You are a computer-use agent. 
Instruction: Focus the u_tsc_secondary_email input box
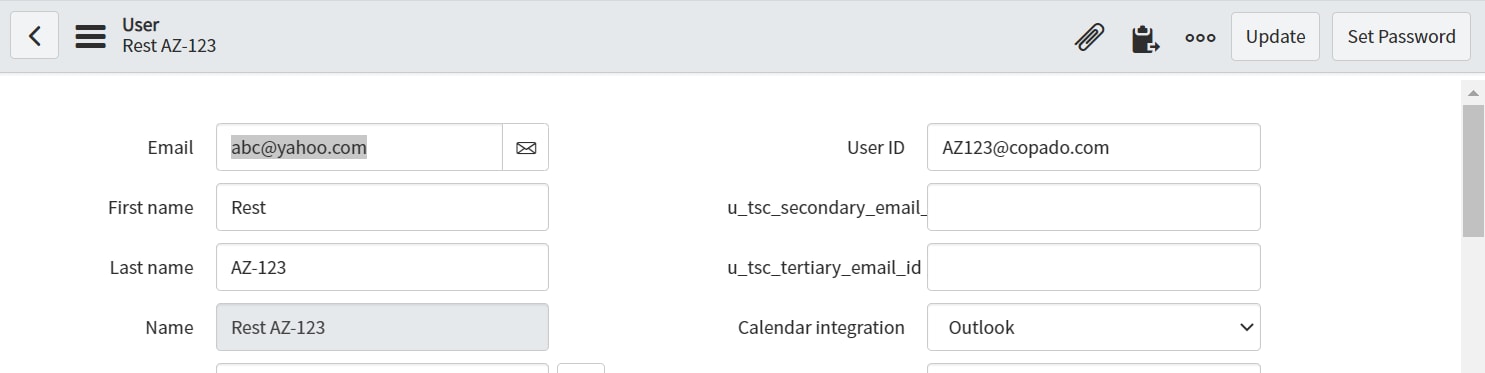(x=1093, y=207)
